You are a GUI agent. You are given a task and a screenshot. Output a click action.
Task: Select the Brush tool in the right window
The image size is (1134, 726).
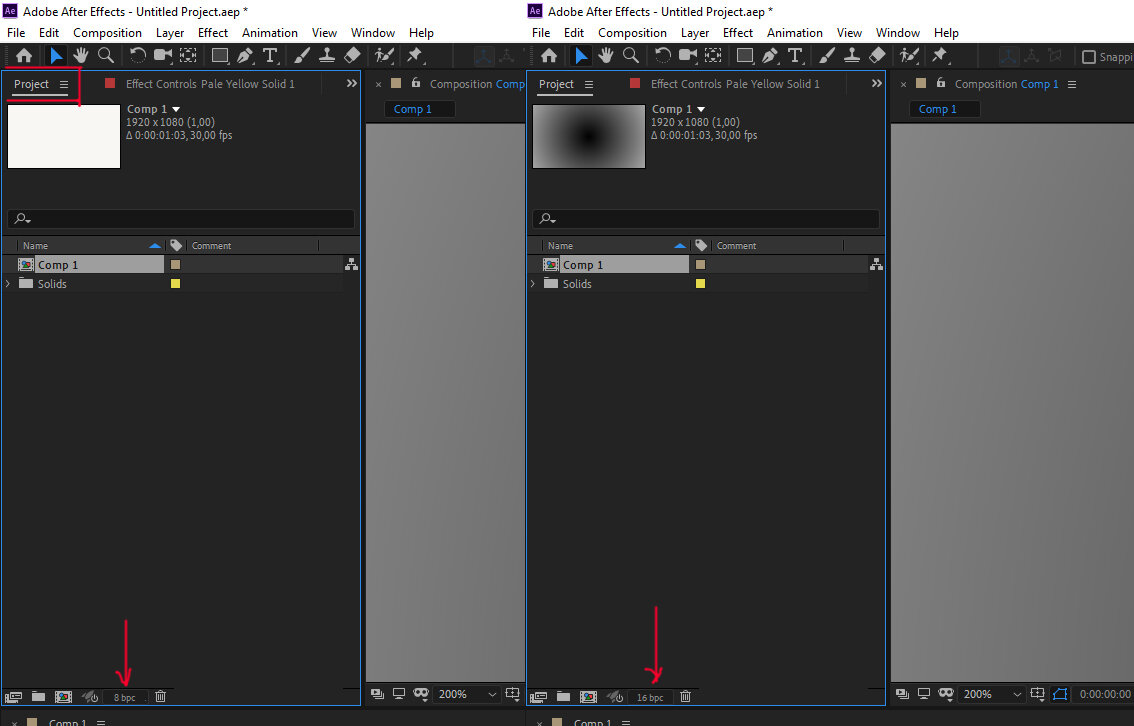(827, 56)
